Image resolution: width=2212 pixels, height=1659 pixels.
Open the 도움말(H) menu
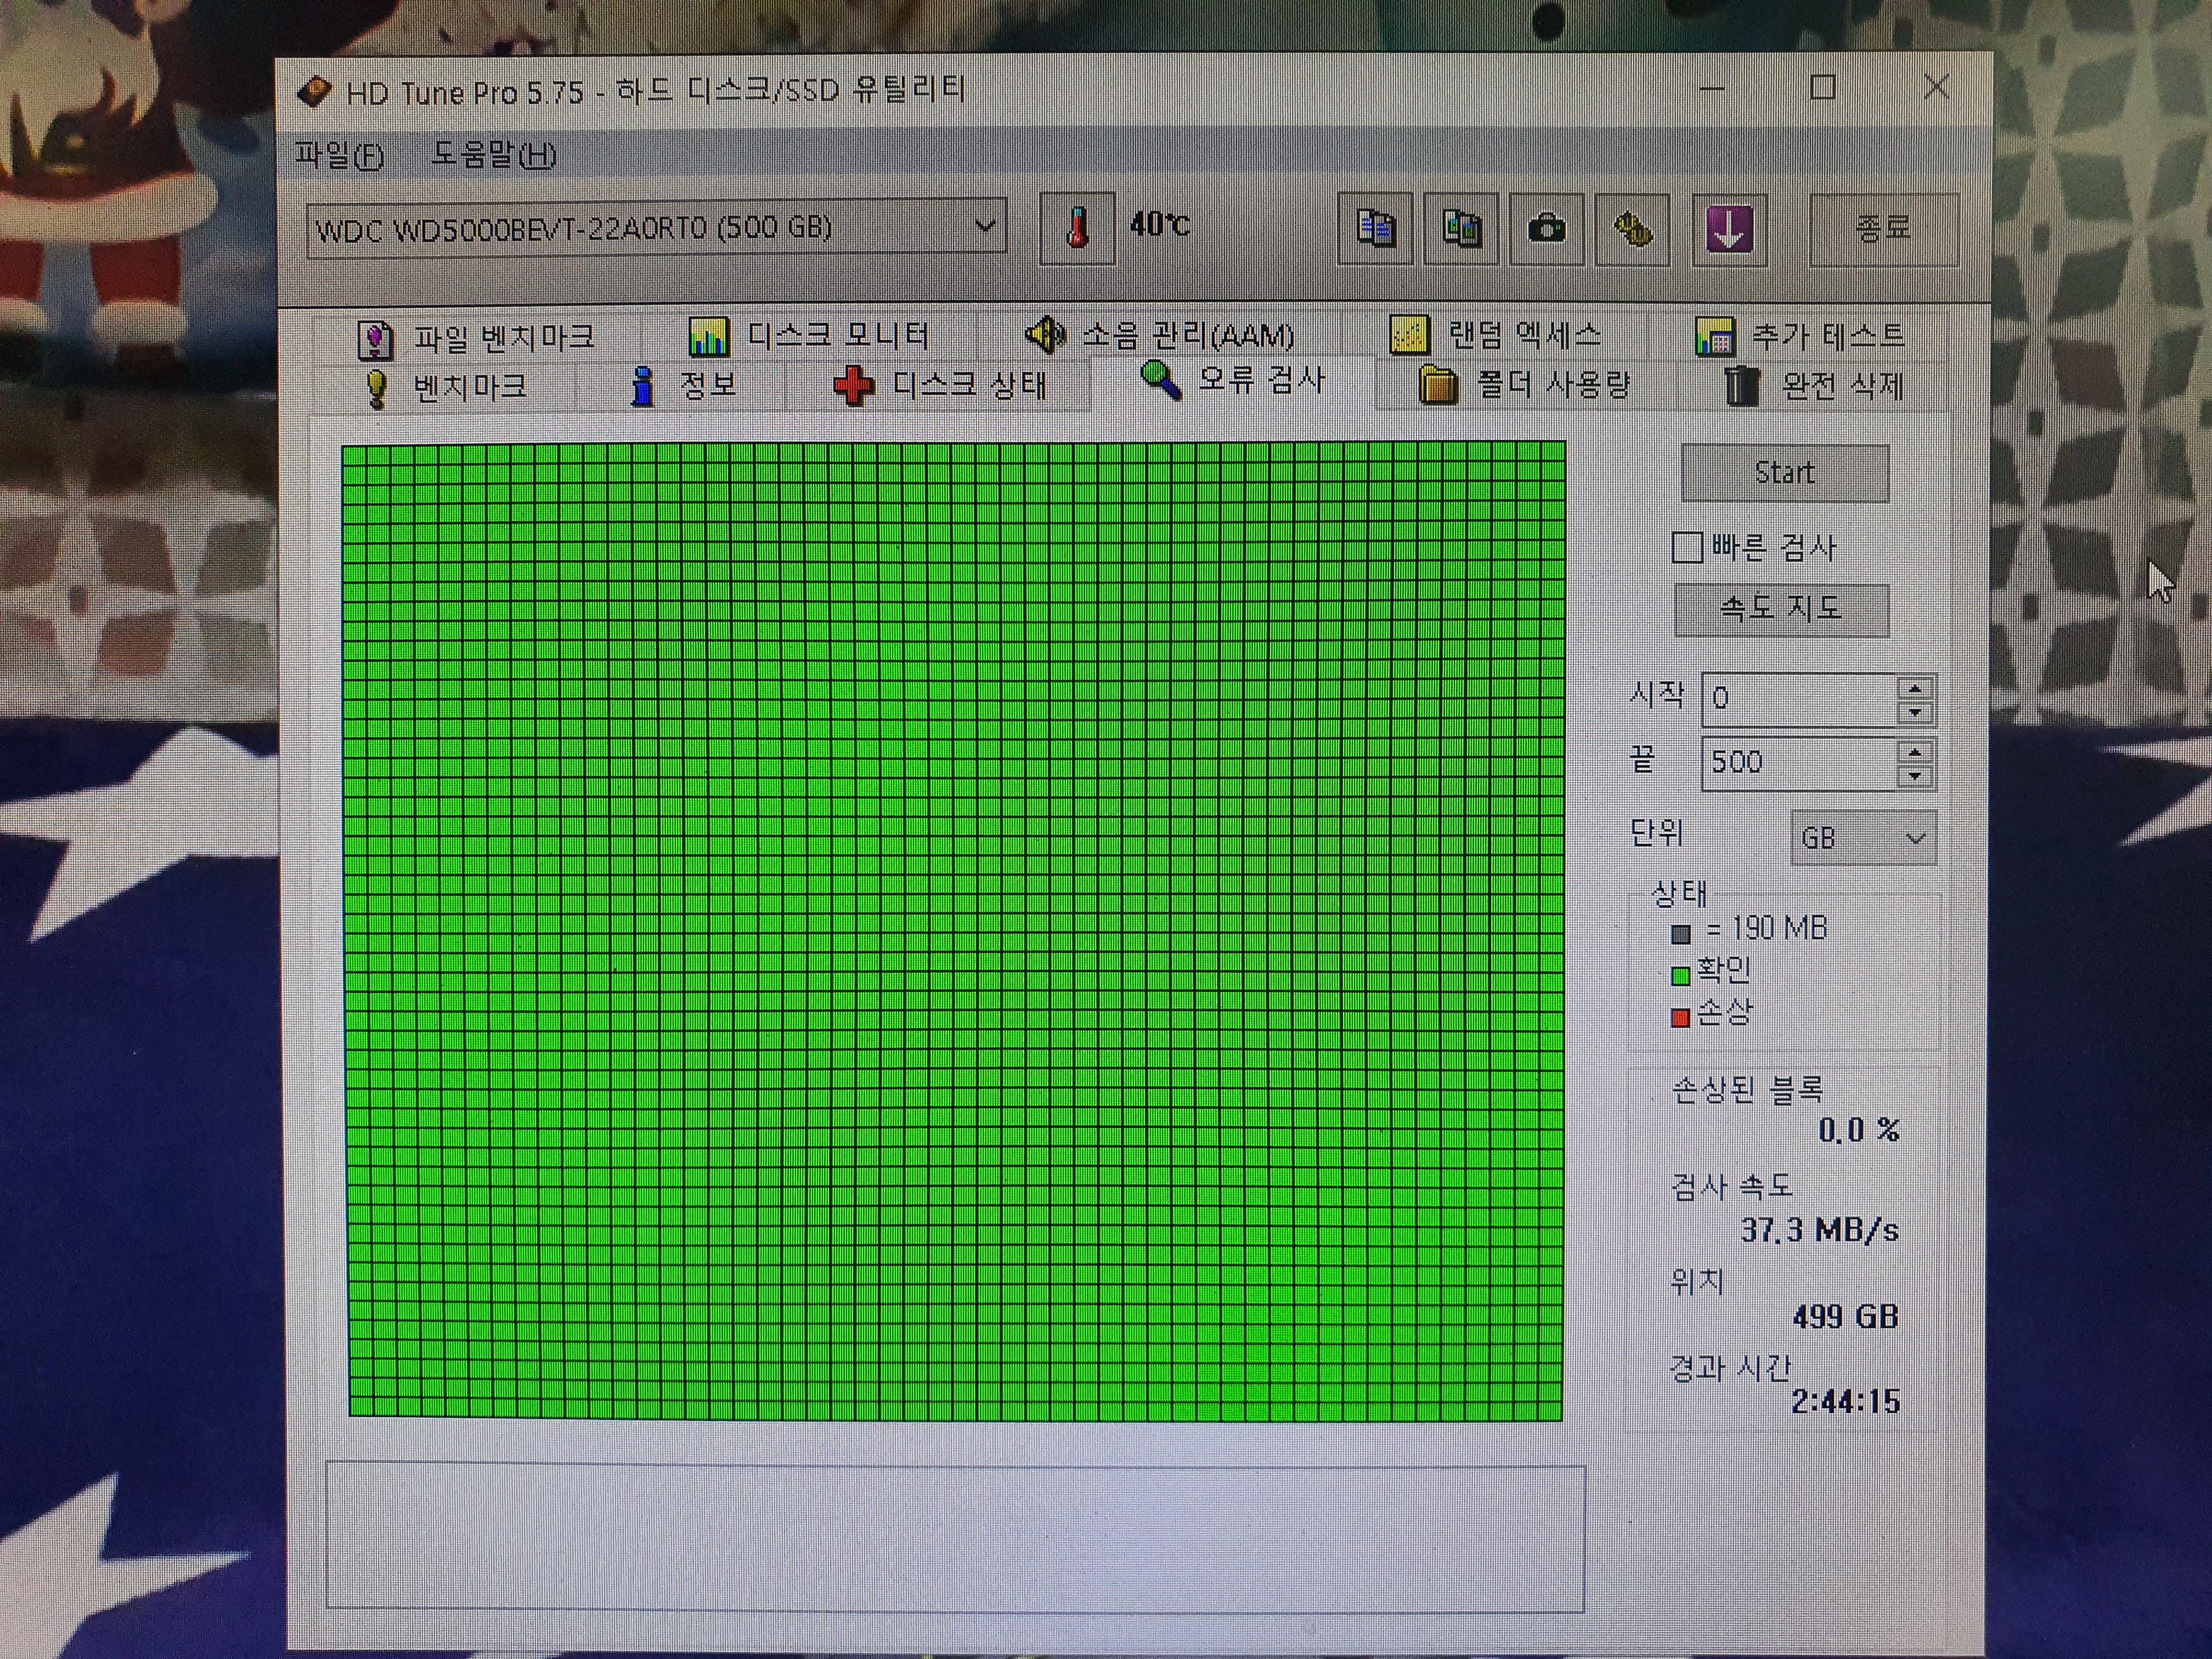pyautogui.click(x=494, y=155)
